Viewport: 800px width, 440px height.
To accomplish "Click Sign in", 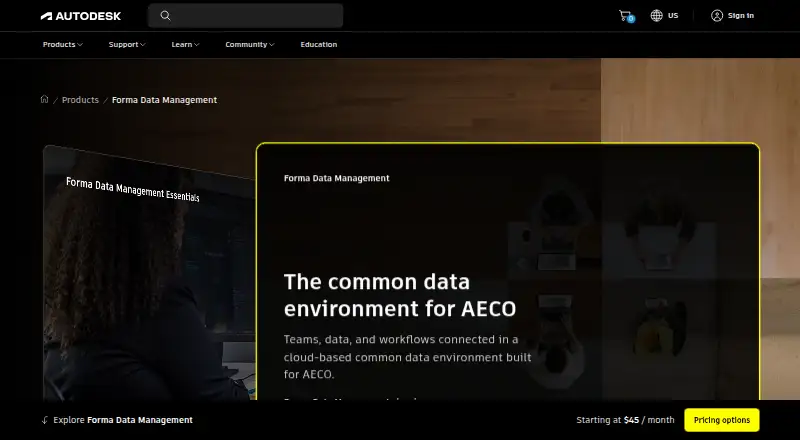I will pyautogui.click(x=740, y=16).
